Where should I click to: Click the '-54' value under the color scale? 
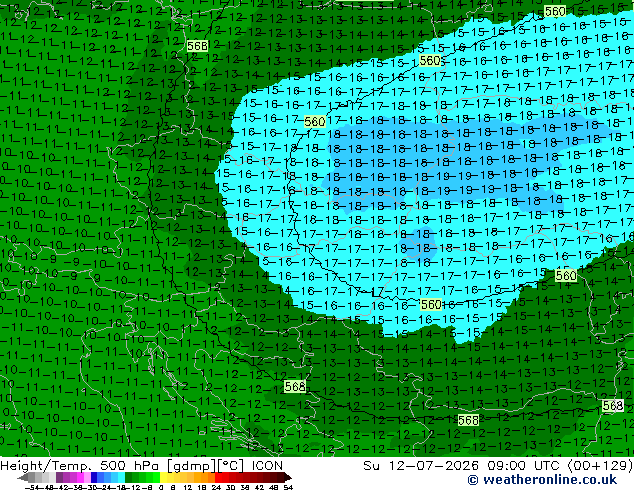click(32, 487)
